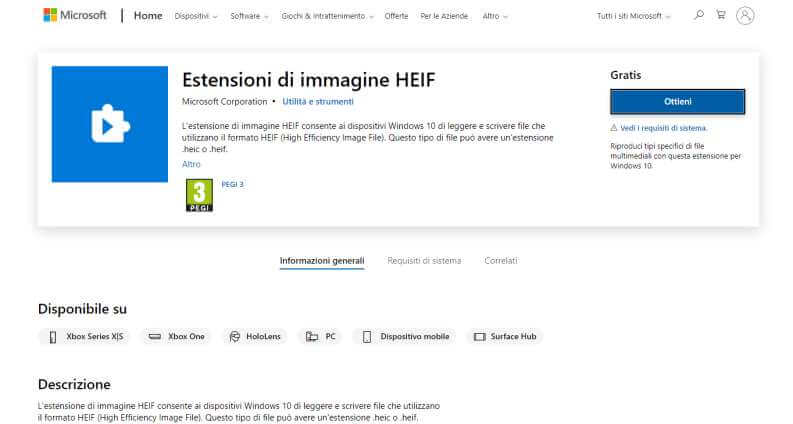Click the HEIF extension app icon
This screenshot has width=793, height=424.
pyautogui.click(x=109, y=124)
